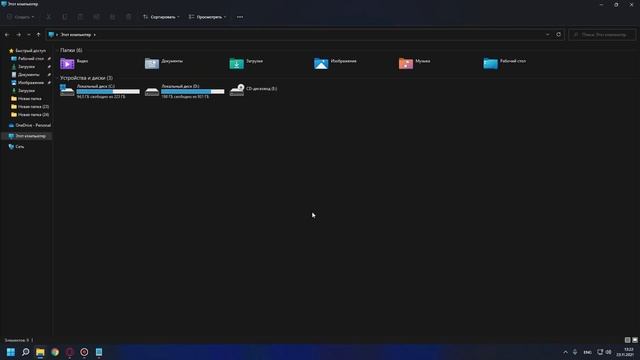Open the three-dots See more menu
Viewport: 640px width, 360px height.
(x=240, y=17)
